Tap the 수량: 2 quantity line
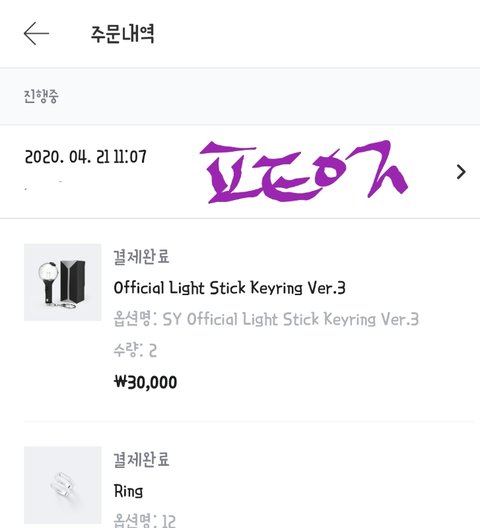This screenshot has height=528, width=480. point(135,350)
